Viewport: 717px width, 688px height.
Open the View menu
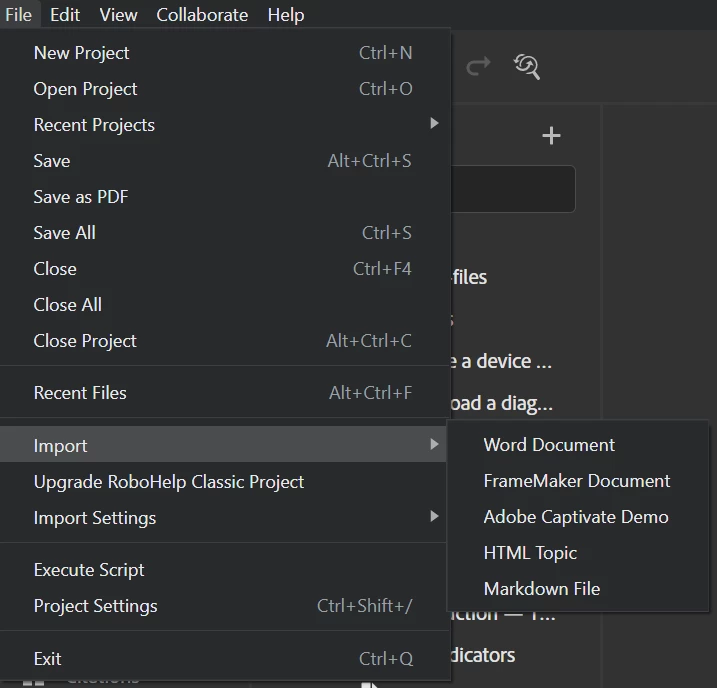(118, 15)
